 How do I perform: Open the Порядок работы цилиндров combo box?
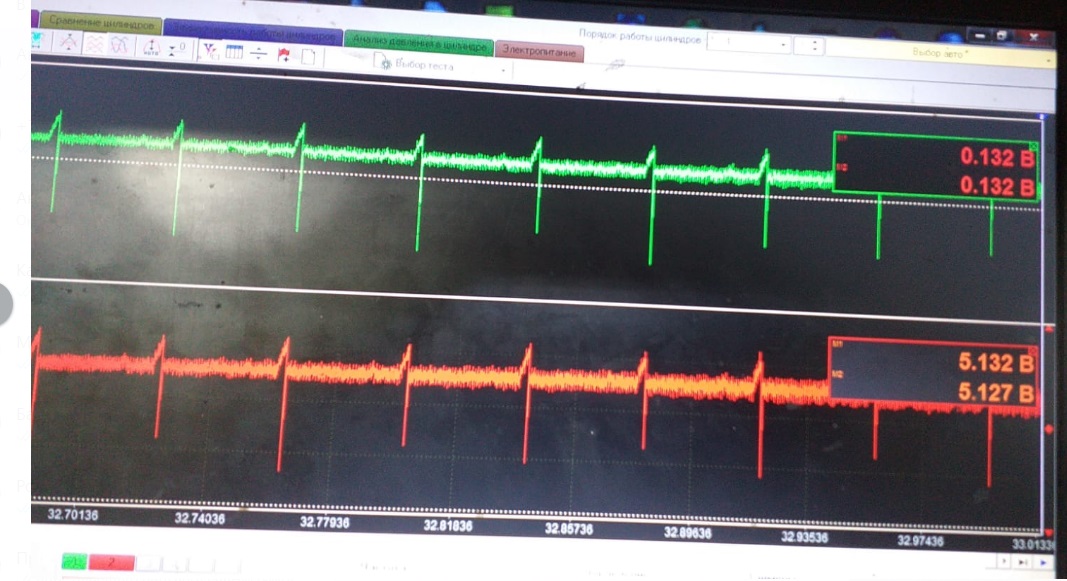[x=749, y=44]
